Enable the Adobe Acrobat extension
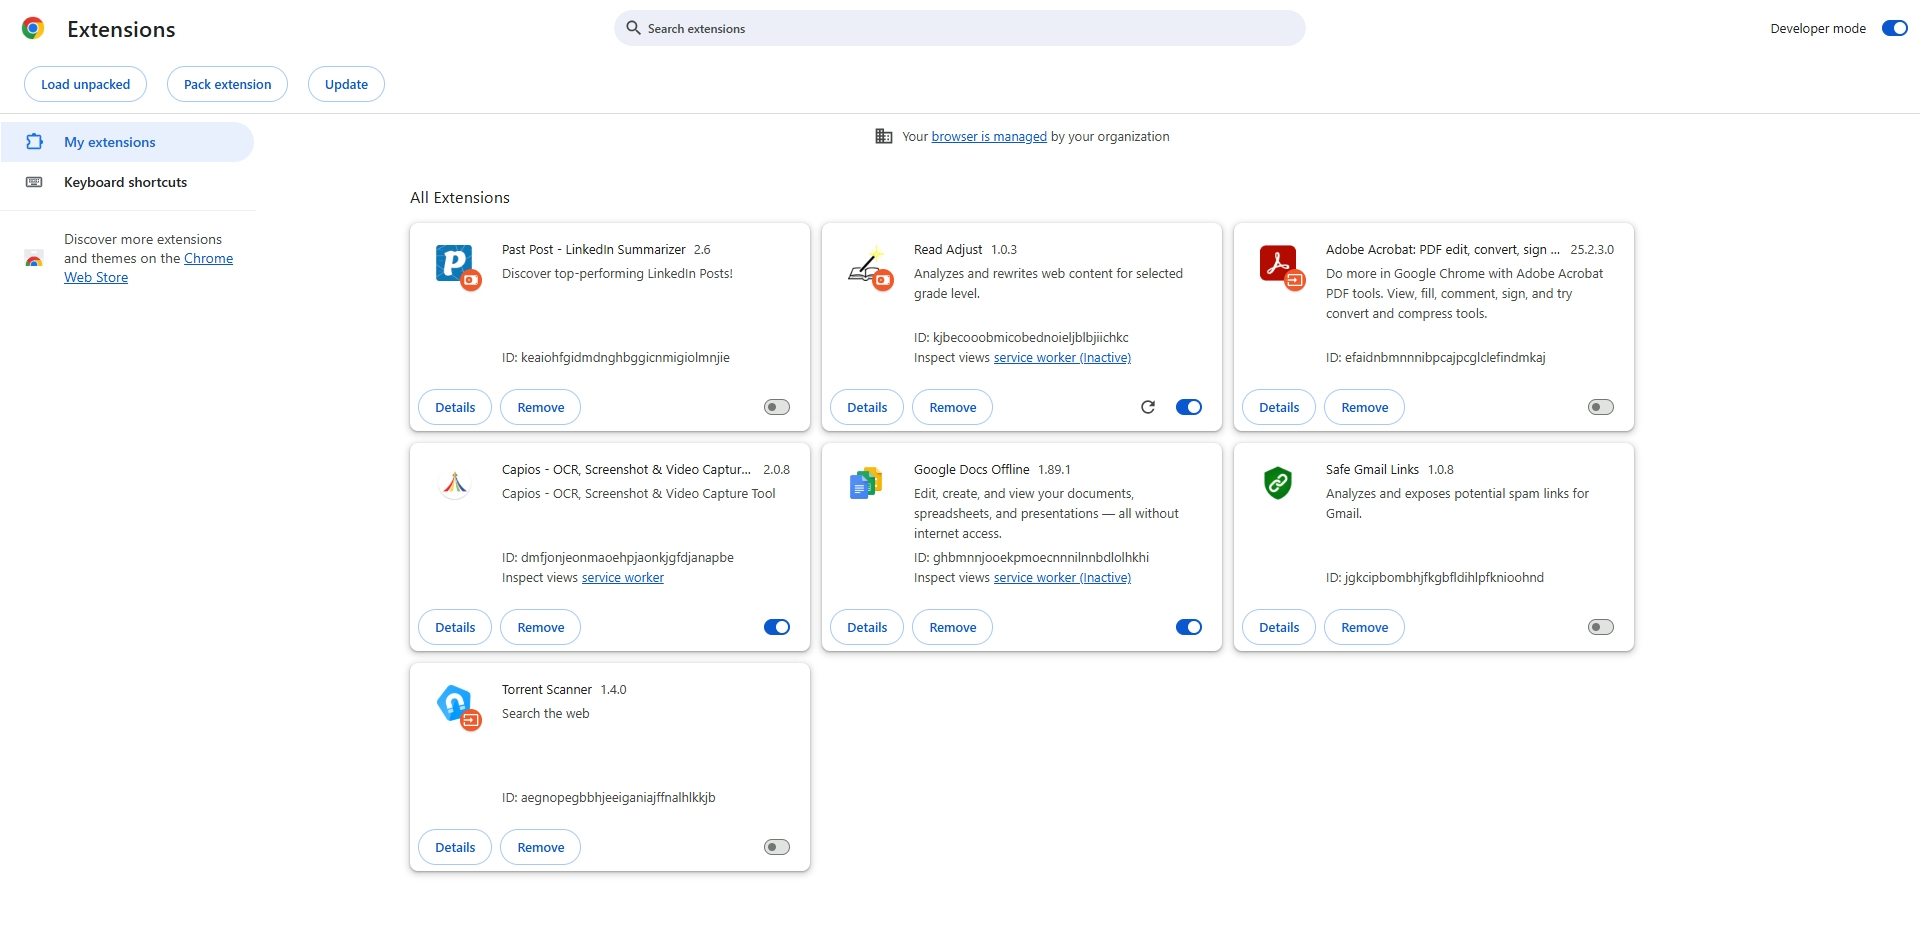Screen dimensions: 1920x945 [x=1601, y=407]
